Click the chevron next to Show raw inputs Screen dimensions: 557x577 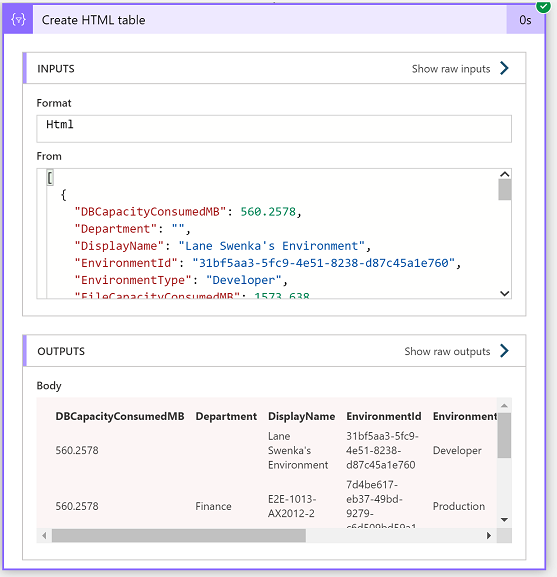coord(504,68)
